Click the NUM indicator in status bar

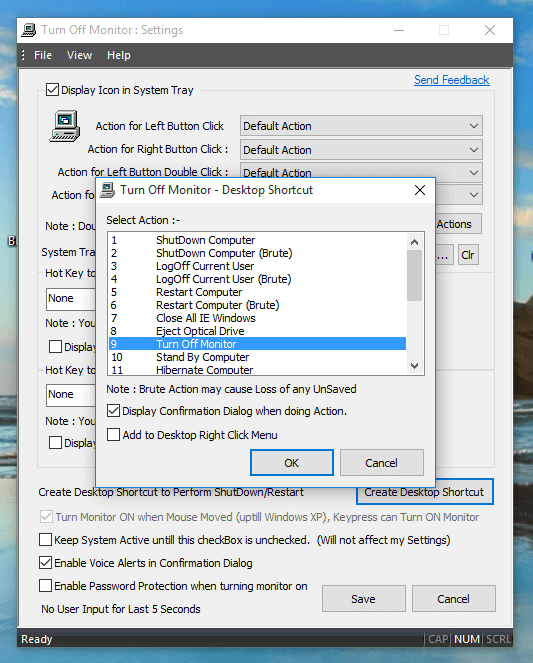pyautogui.click(x=467, y=639)
